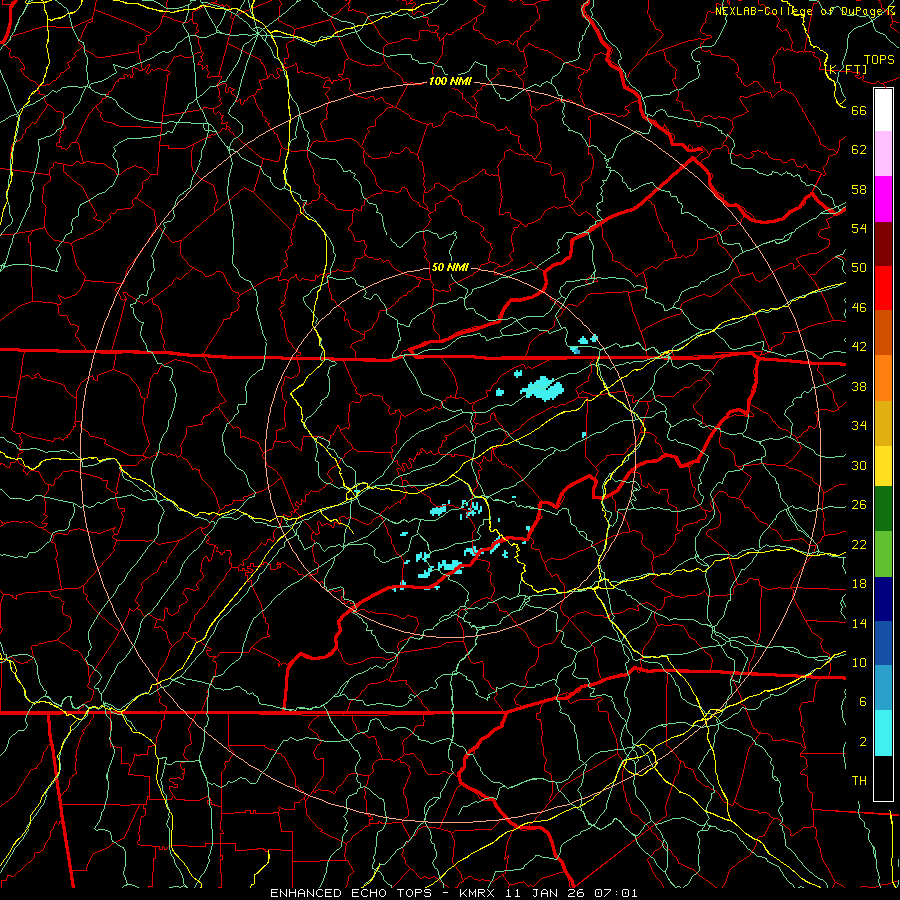Click the legend value 22

pos(859,544)
